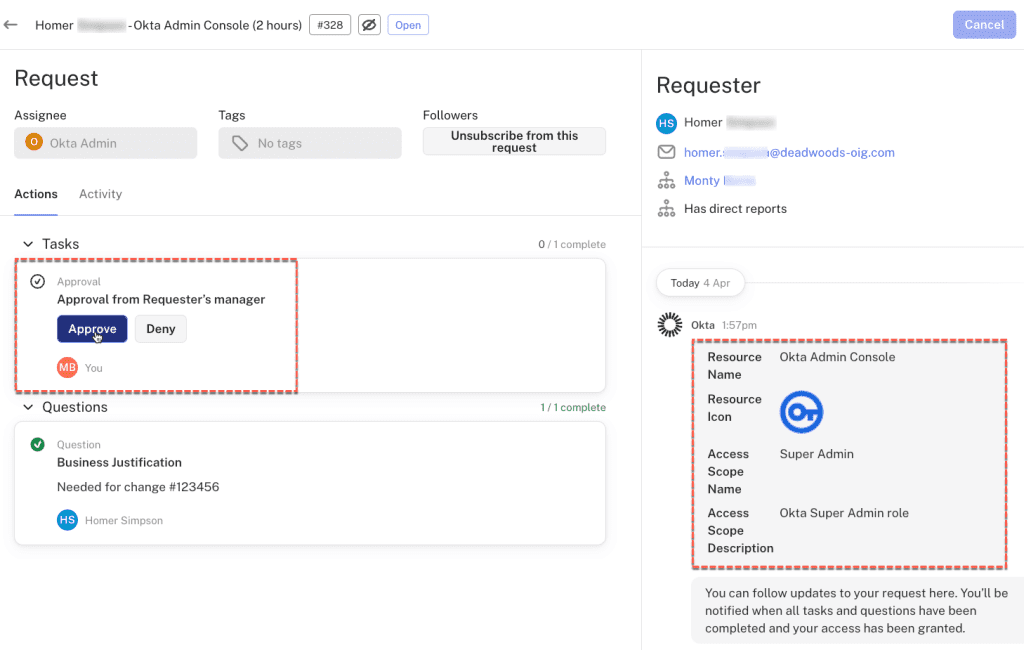Unsubscribe from this request
This screenshot has height=650, width=1024.
coord(514,141)
